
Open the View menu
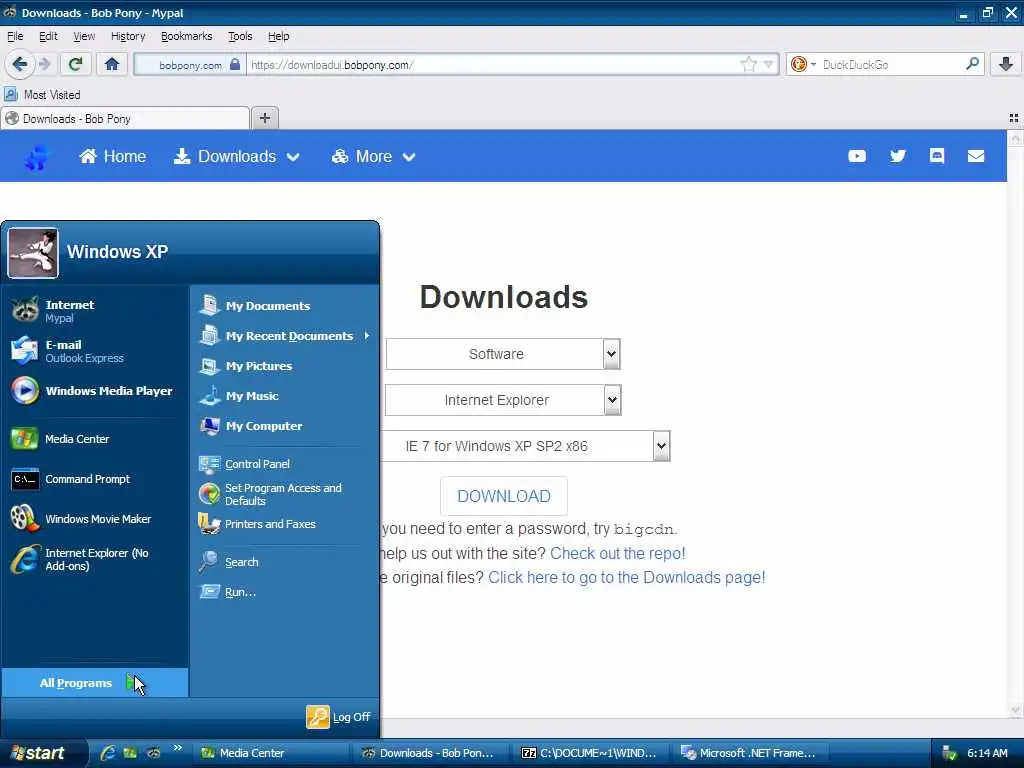84,36
